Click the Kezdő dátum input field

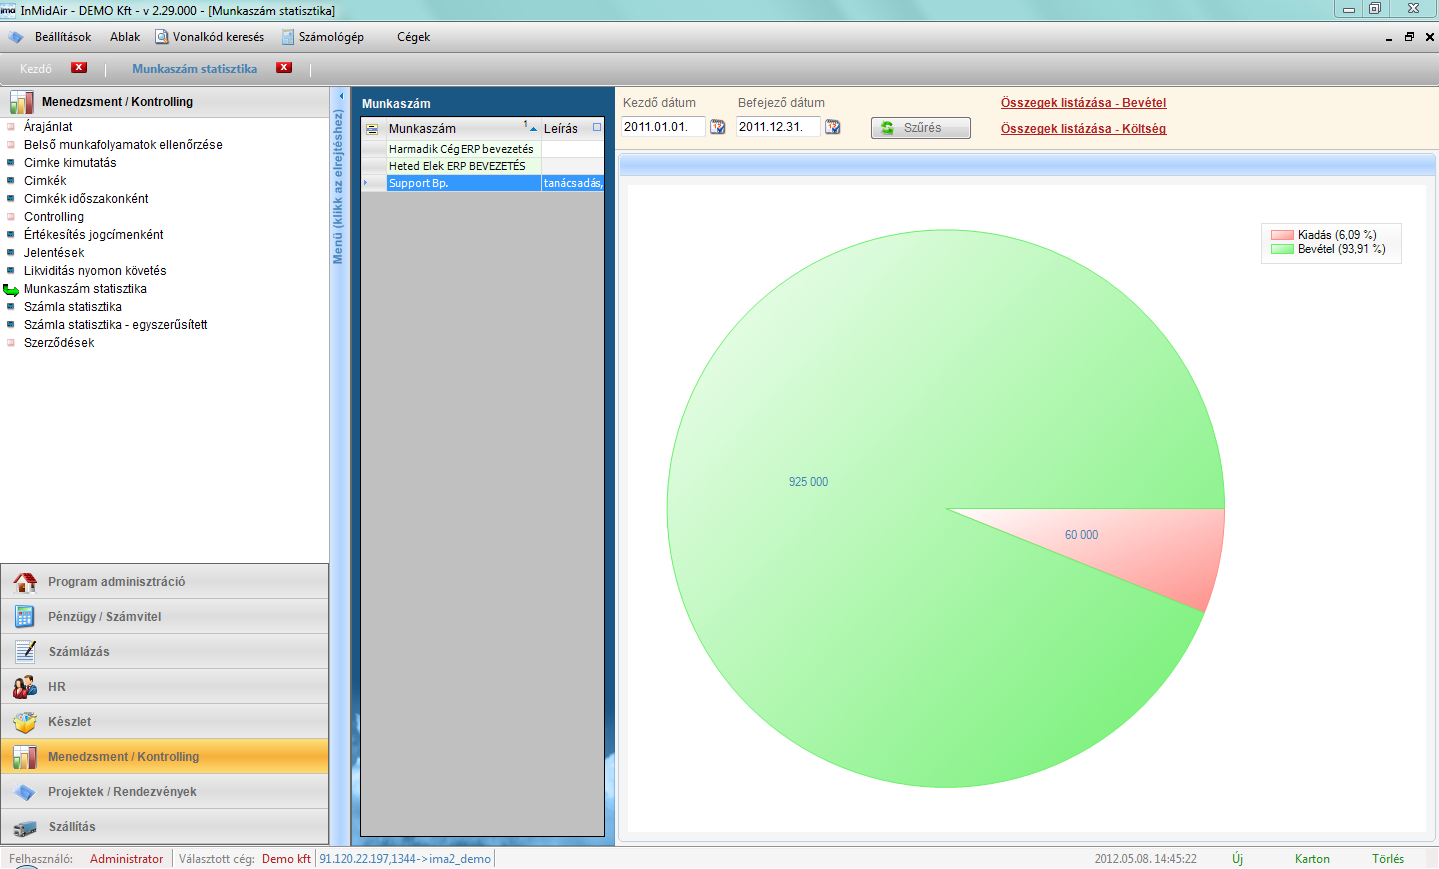(x=663, y=127)
